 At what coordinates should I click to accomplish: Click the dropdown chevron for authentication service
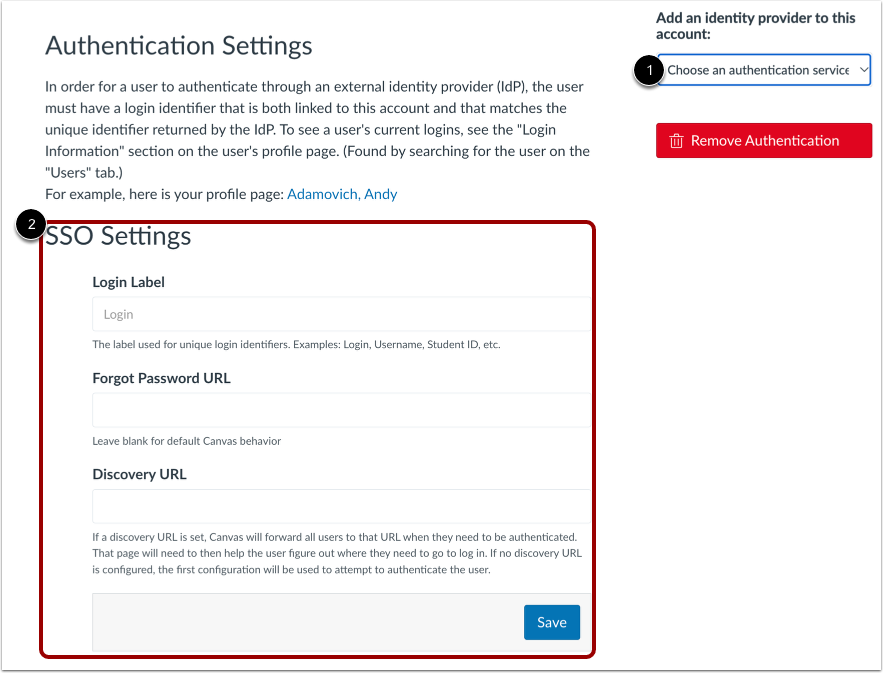(x=862, y=69)
